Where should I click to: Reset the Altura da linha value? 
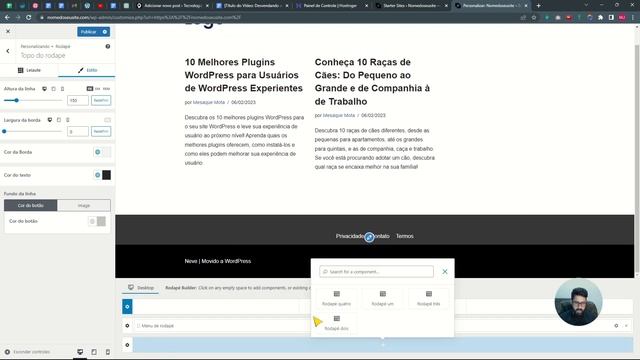tap(101, 100)
